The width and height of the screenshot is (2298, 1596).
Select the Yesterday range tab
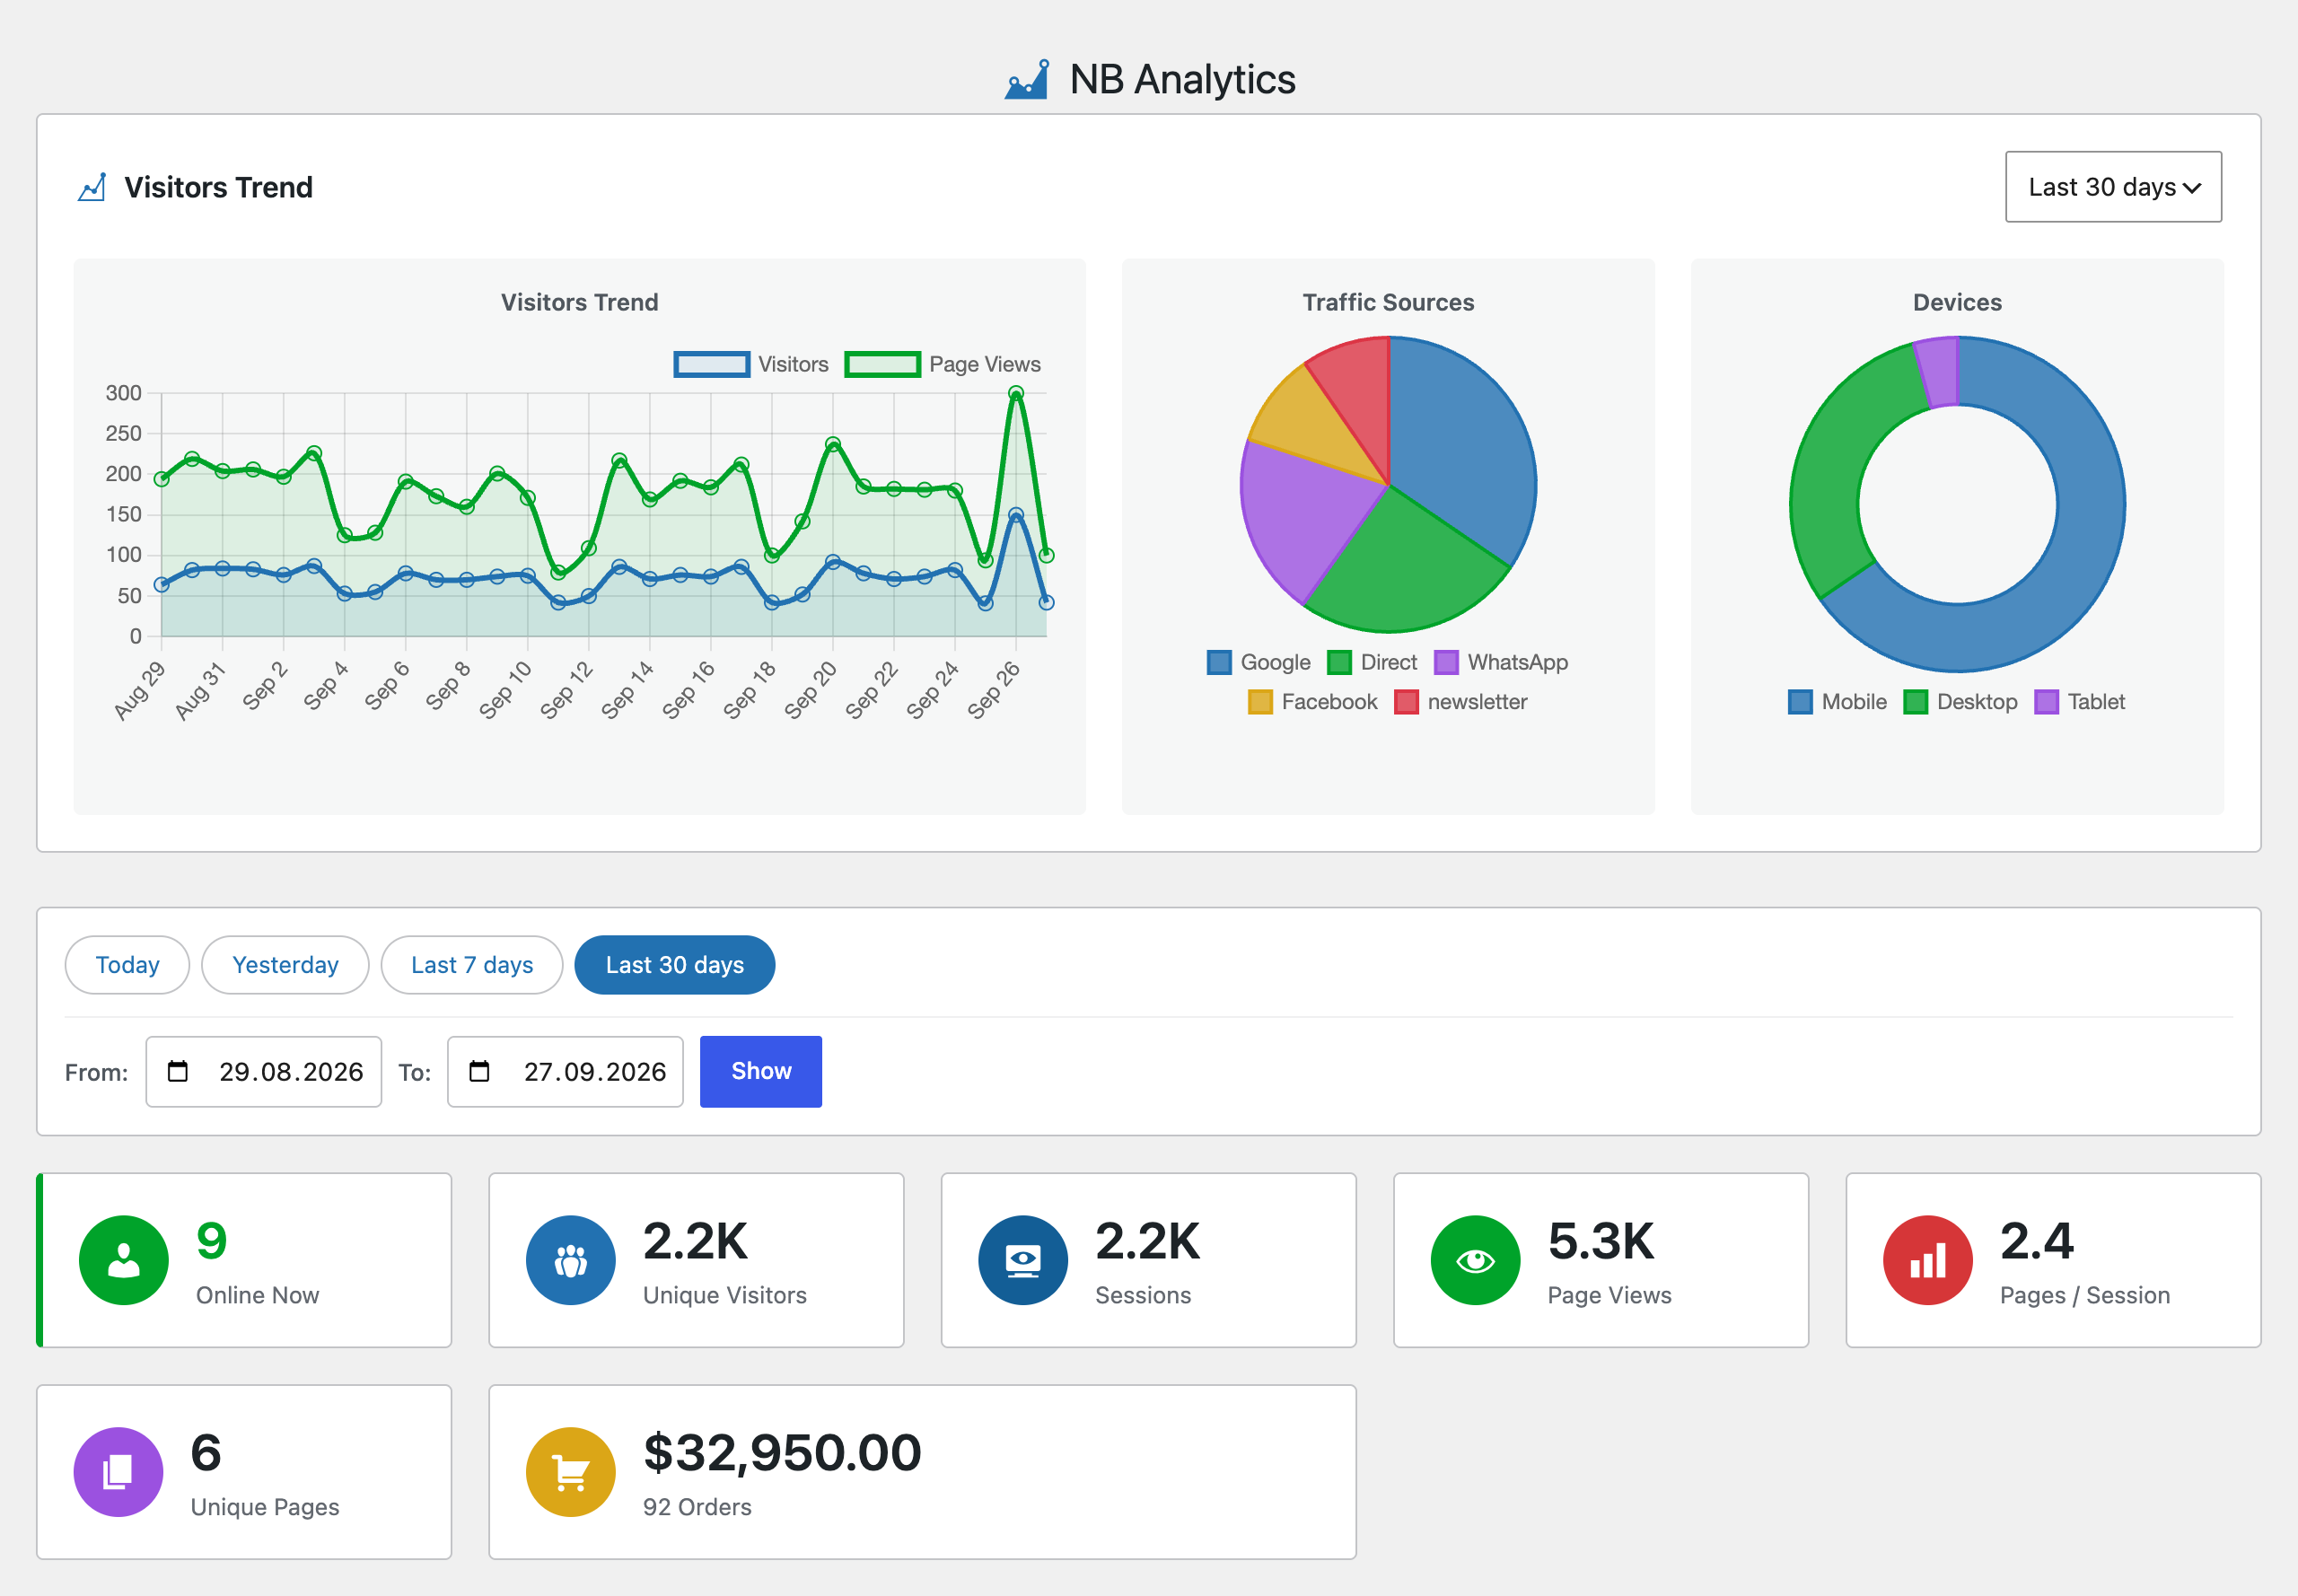click(285, 965)
